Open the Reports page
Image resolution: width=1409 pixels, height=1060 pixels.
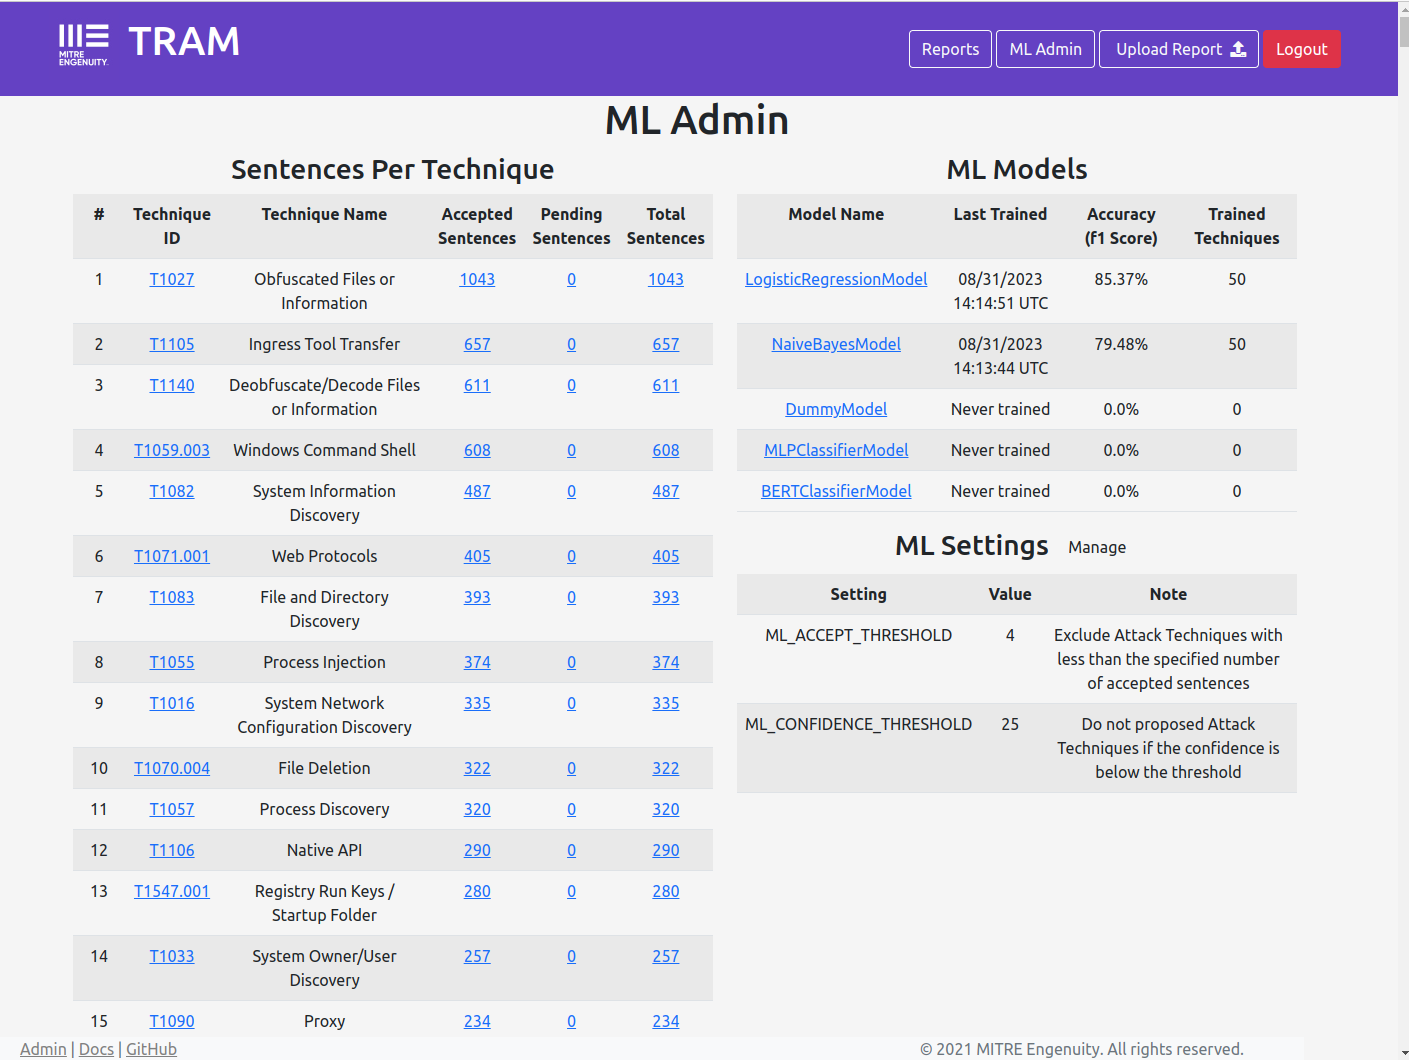click(x=950, y=49)
